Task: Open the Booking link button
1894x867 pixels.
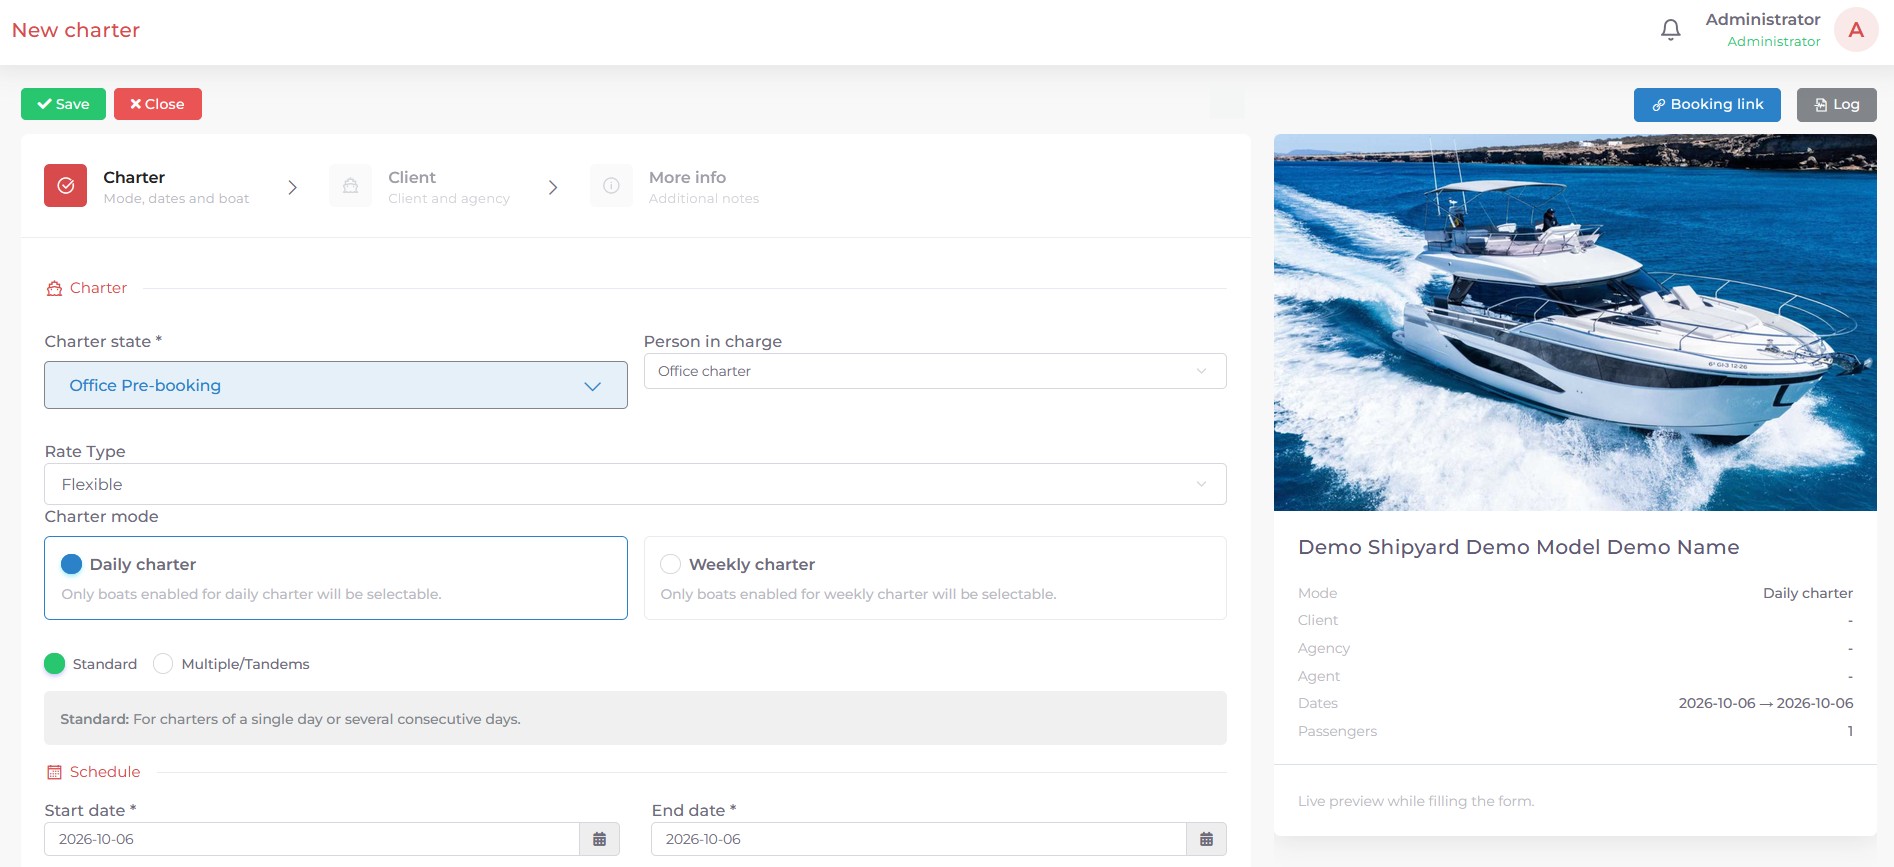Action: 1707,104
